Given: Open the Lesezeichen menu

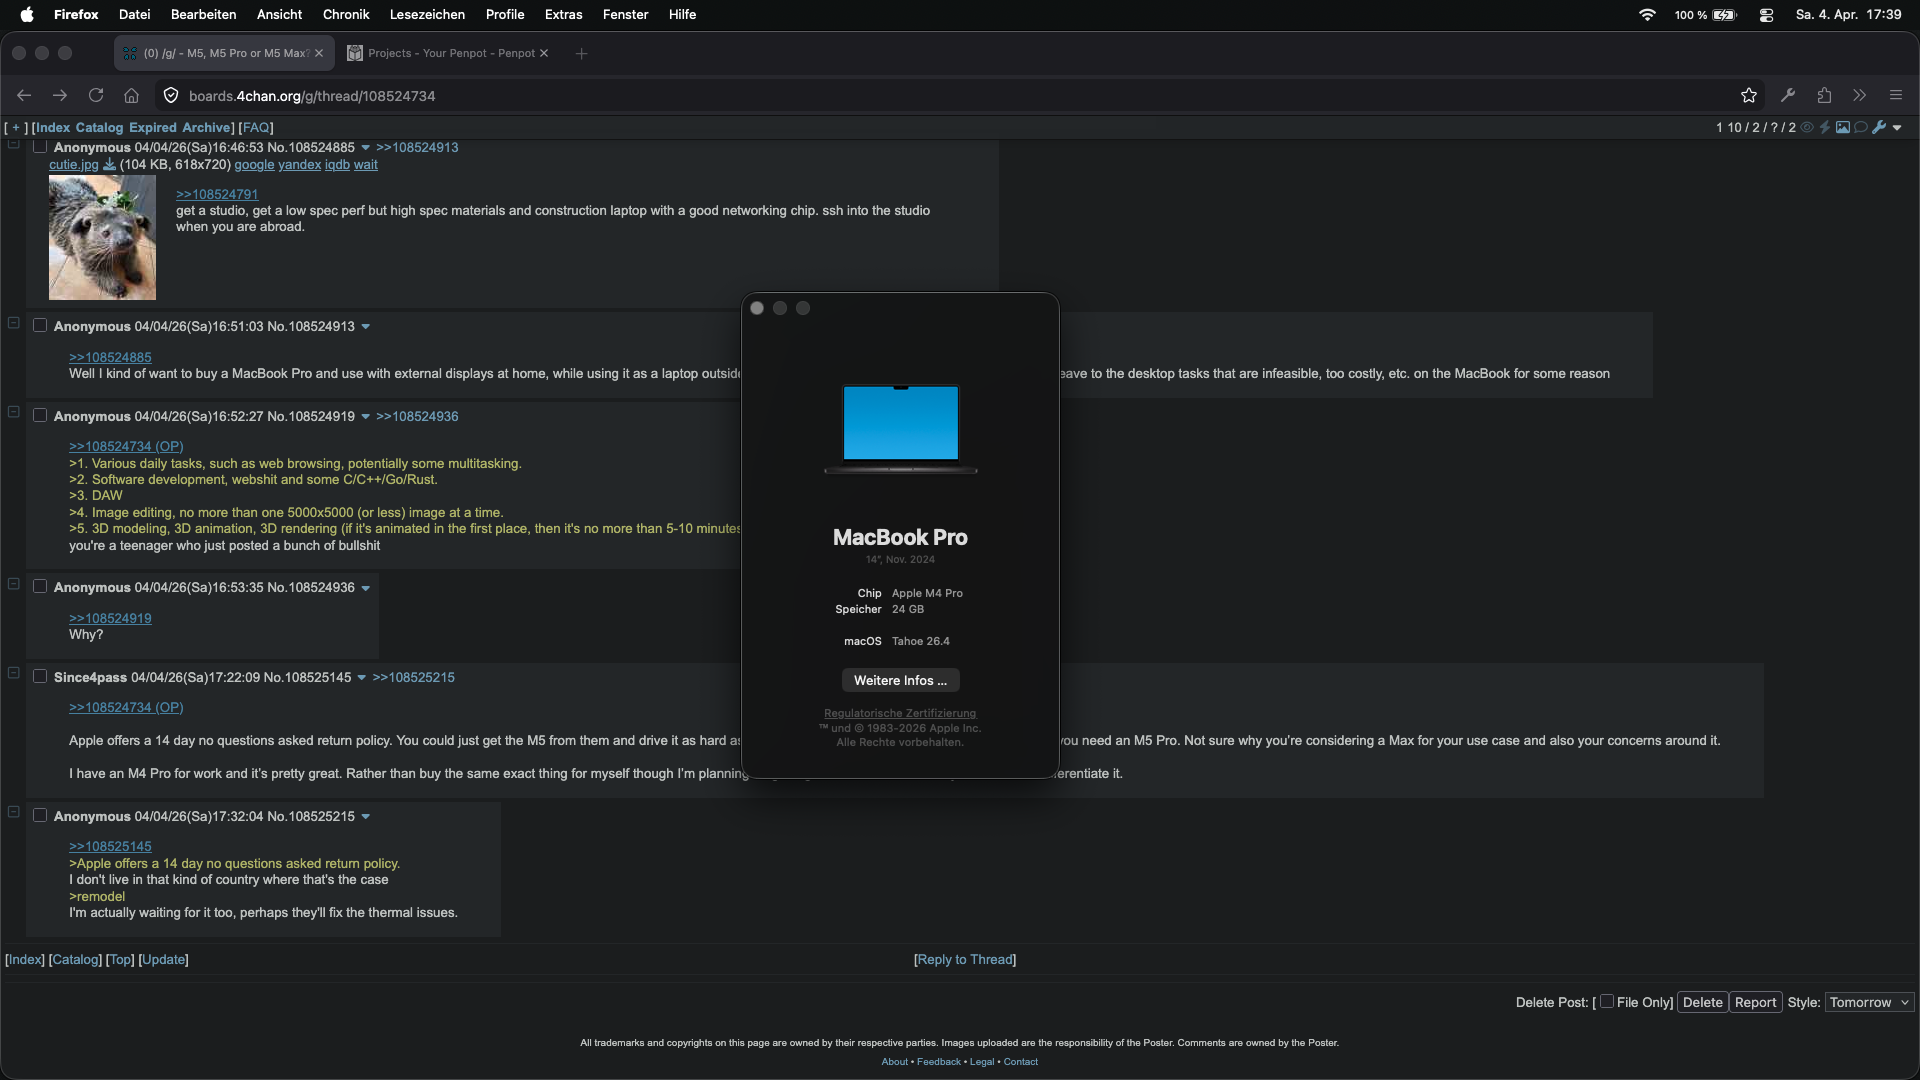Looking at the screenshot, I should click(426, 14).
